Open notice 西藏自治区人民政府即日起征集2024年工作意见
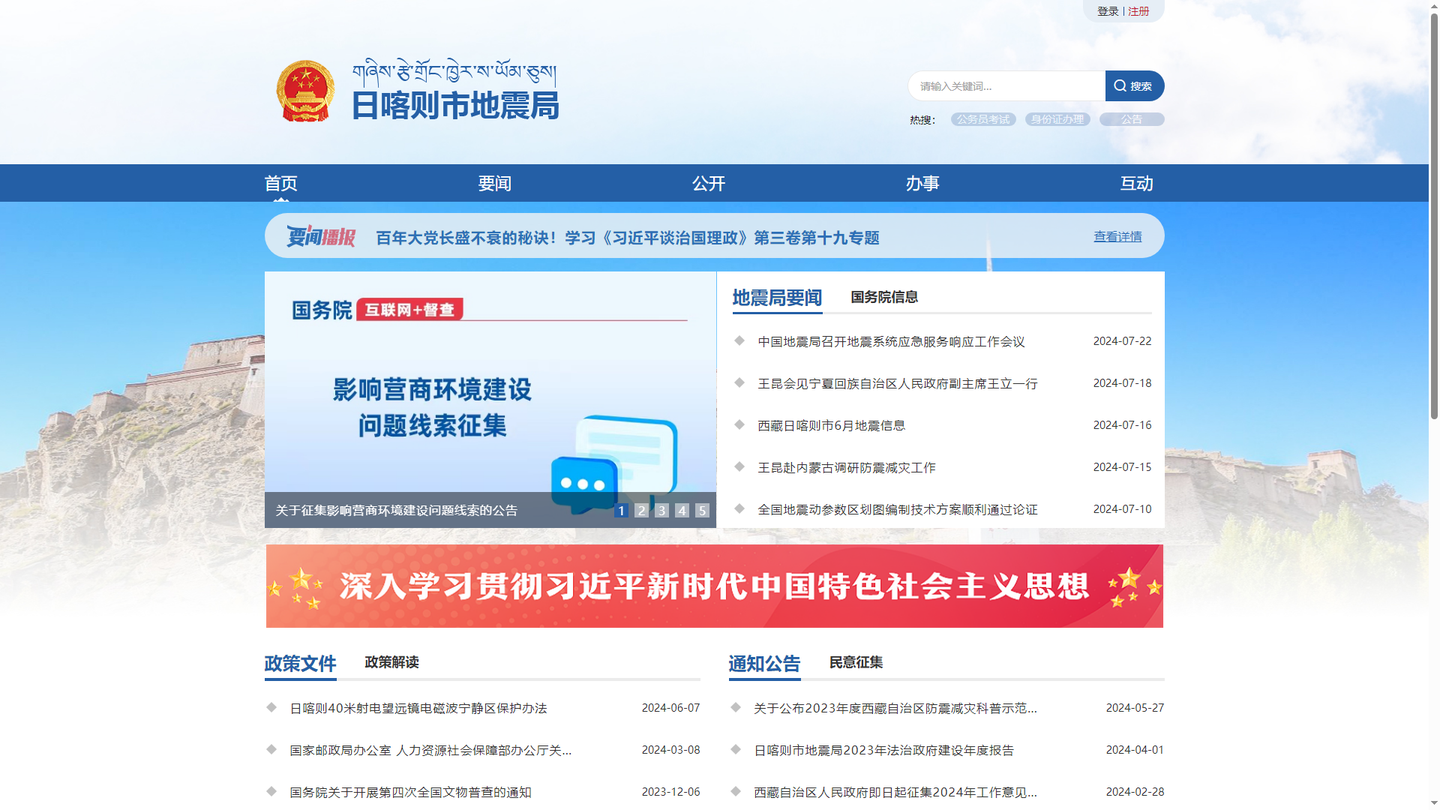Screen dimensions: 1440x810 [895, 792]
